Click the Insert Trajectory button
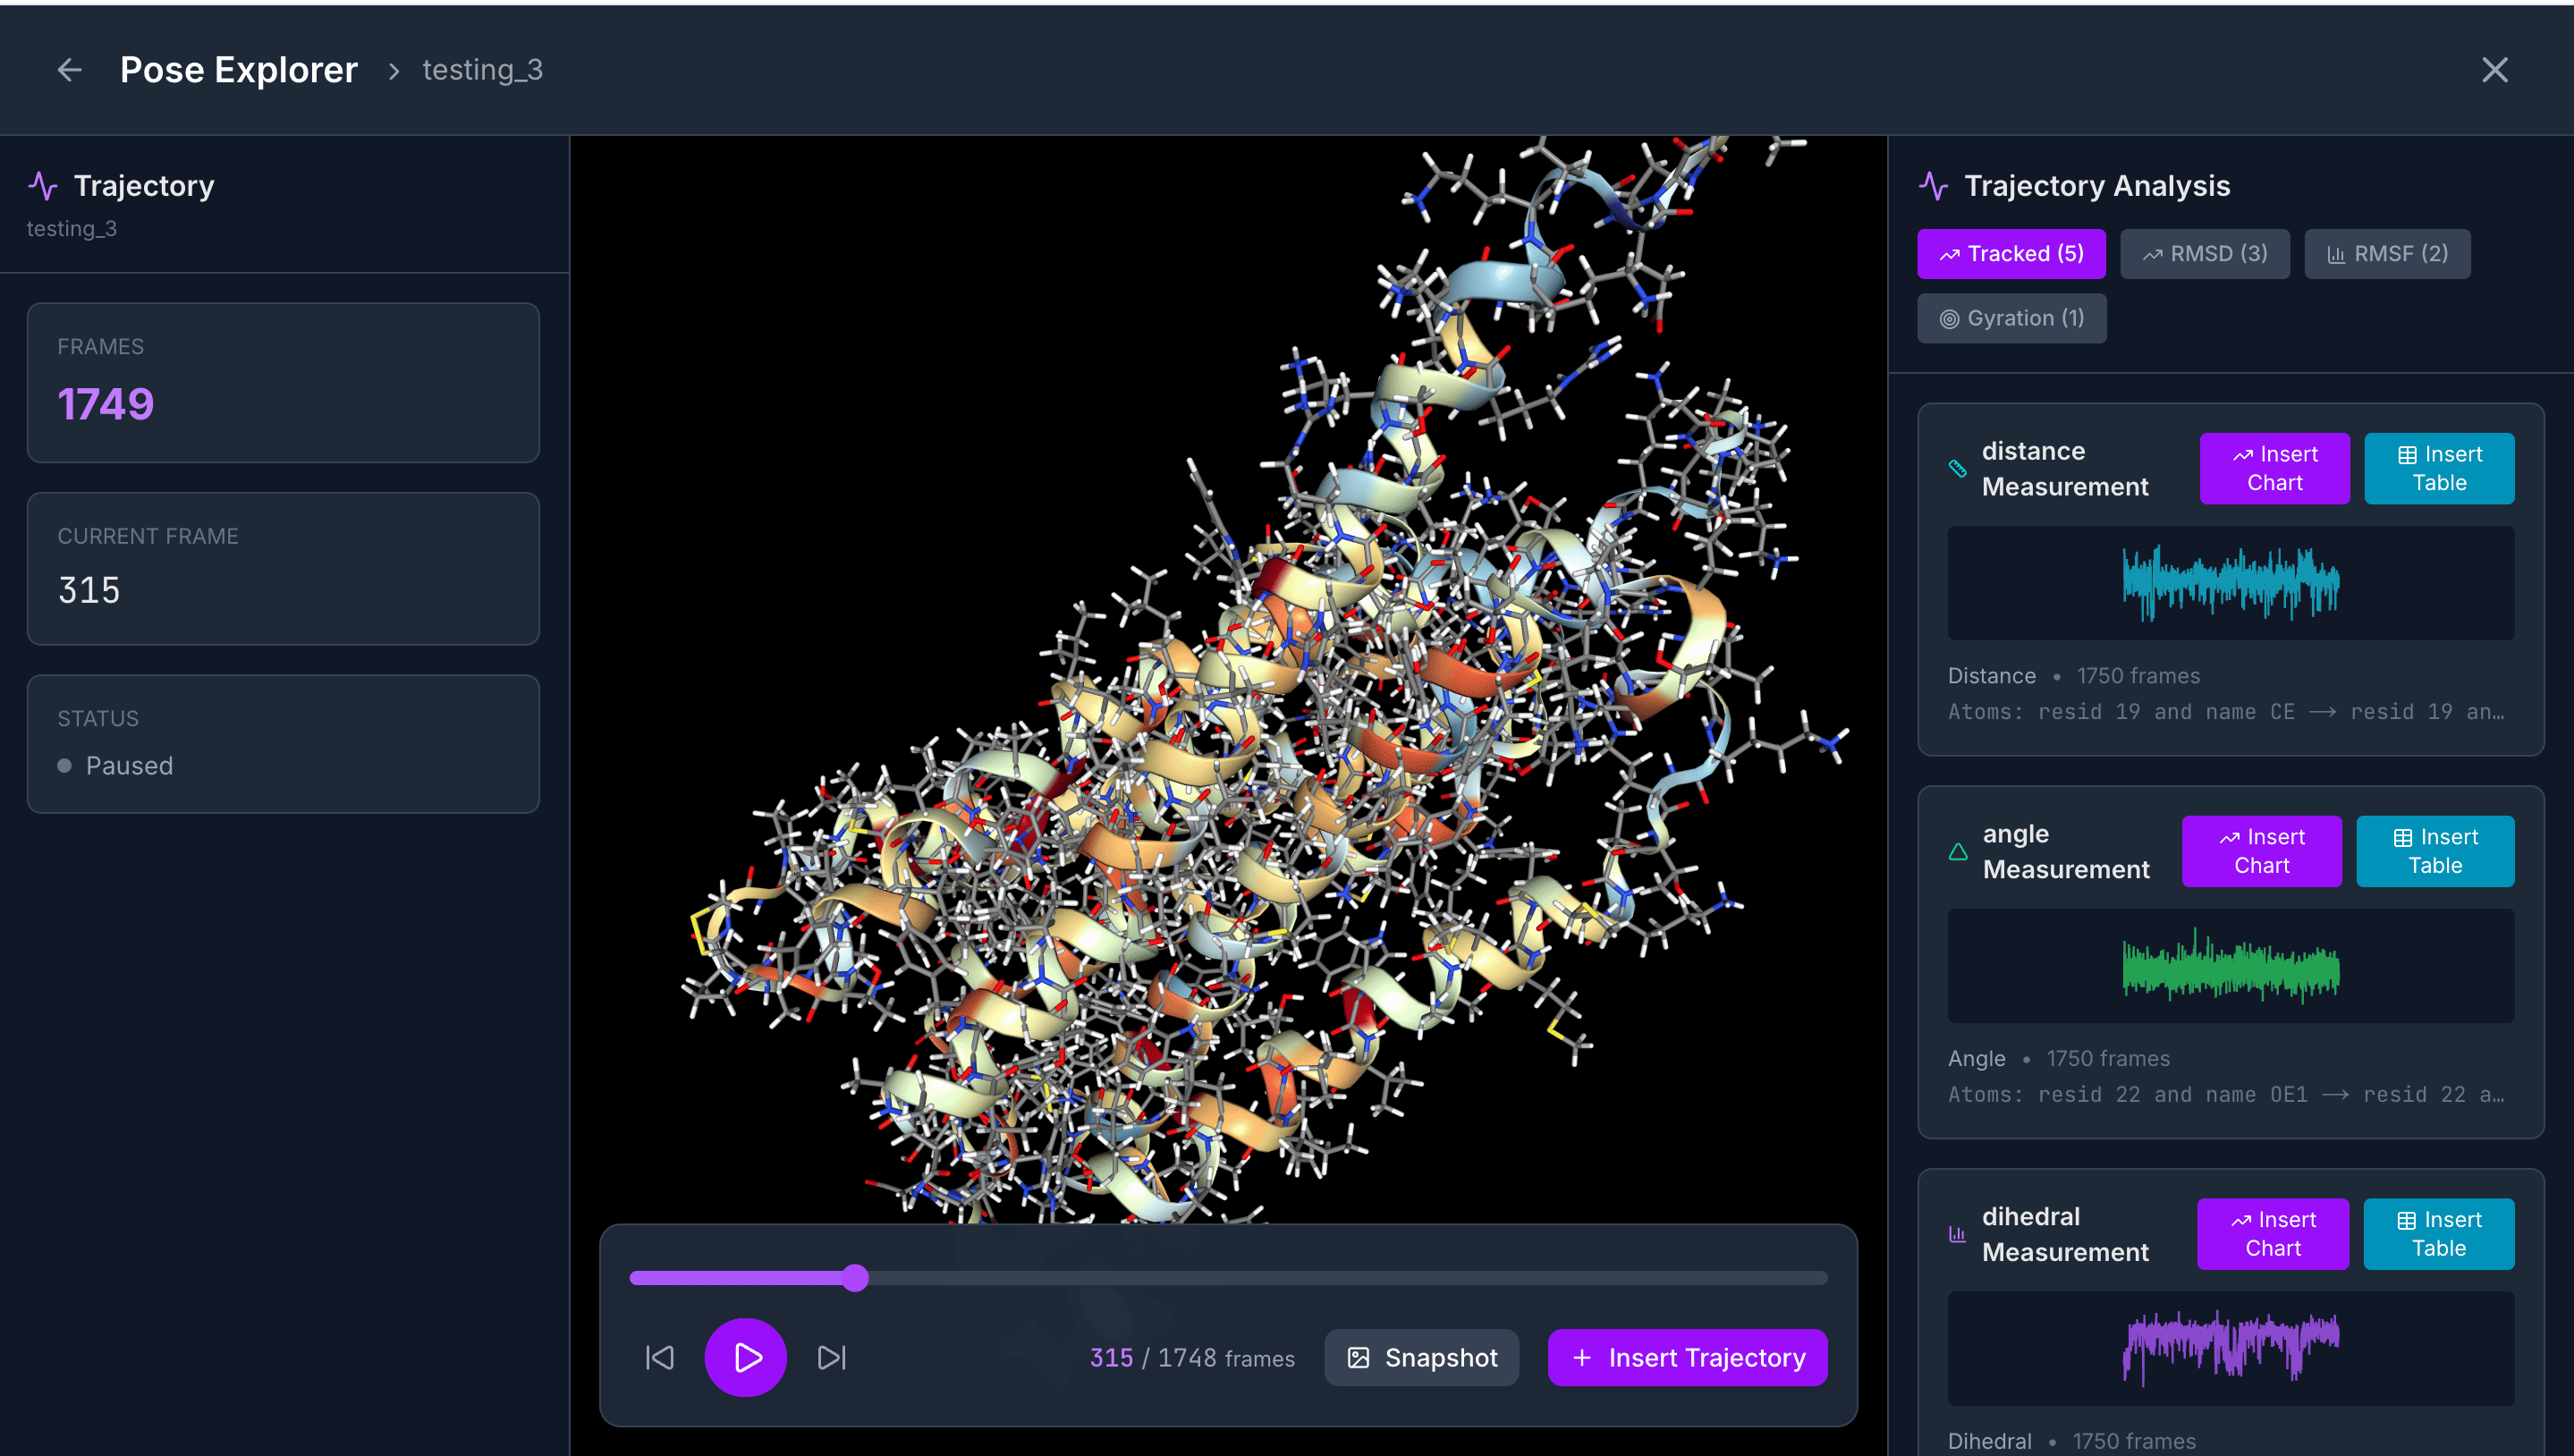 point(1687,1357)
